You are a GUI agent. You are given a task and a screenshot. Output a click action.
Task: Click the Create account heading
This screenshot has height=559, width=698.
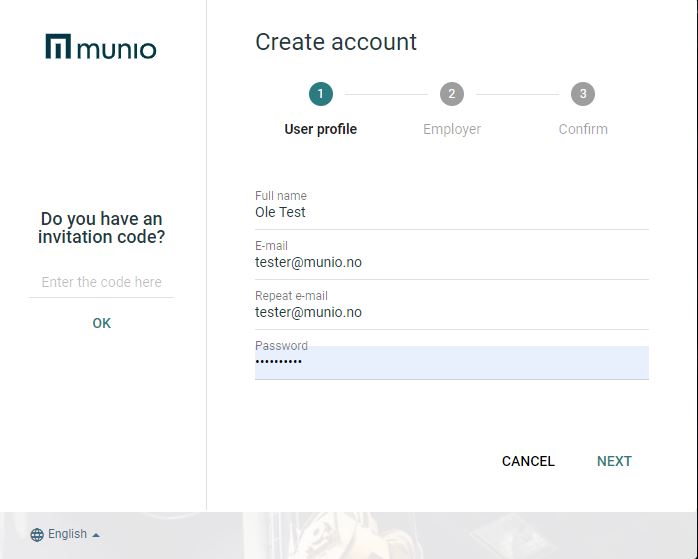coord(336,42)
